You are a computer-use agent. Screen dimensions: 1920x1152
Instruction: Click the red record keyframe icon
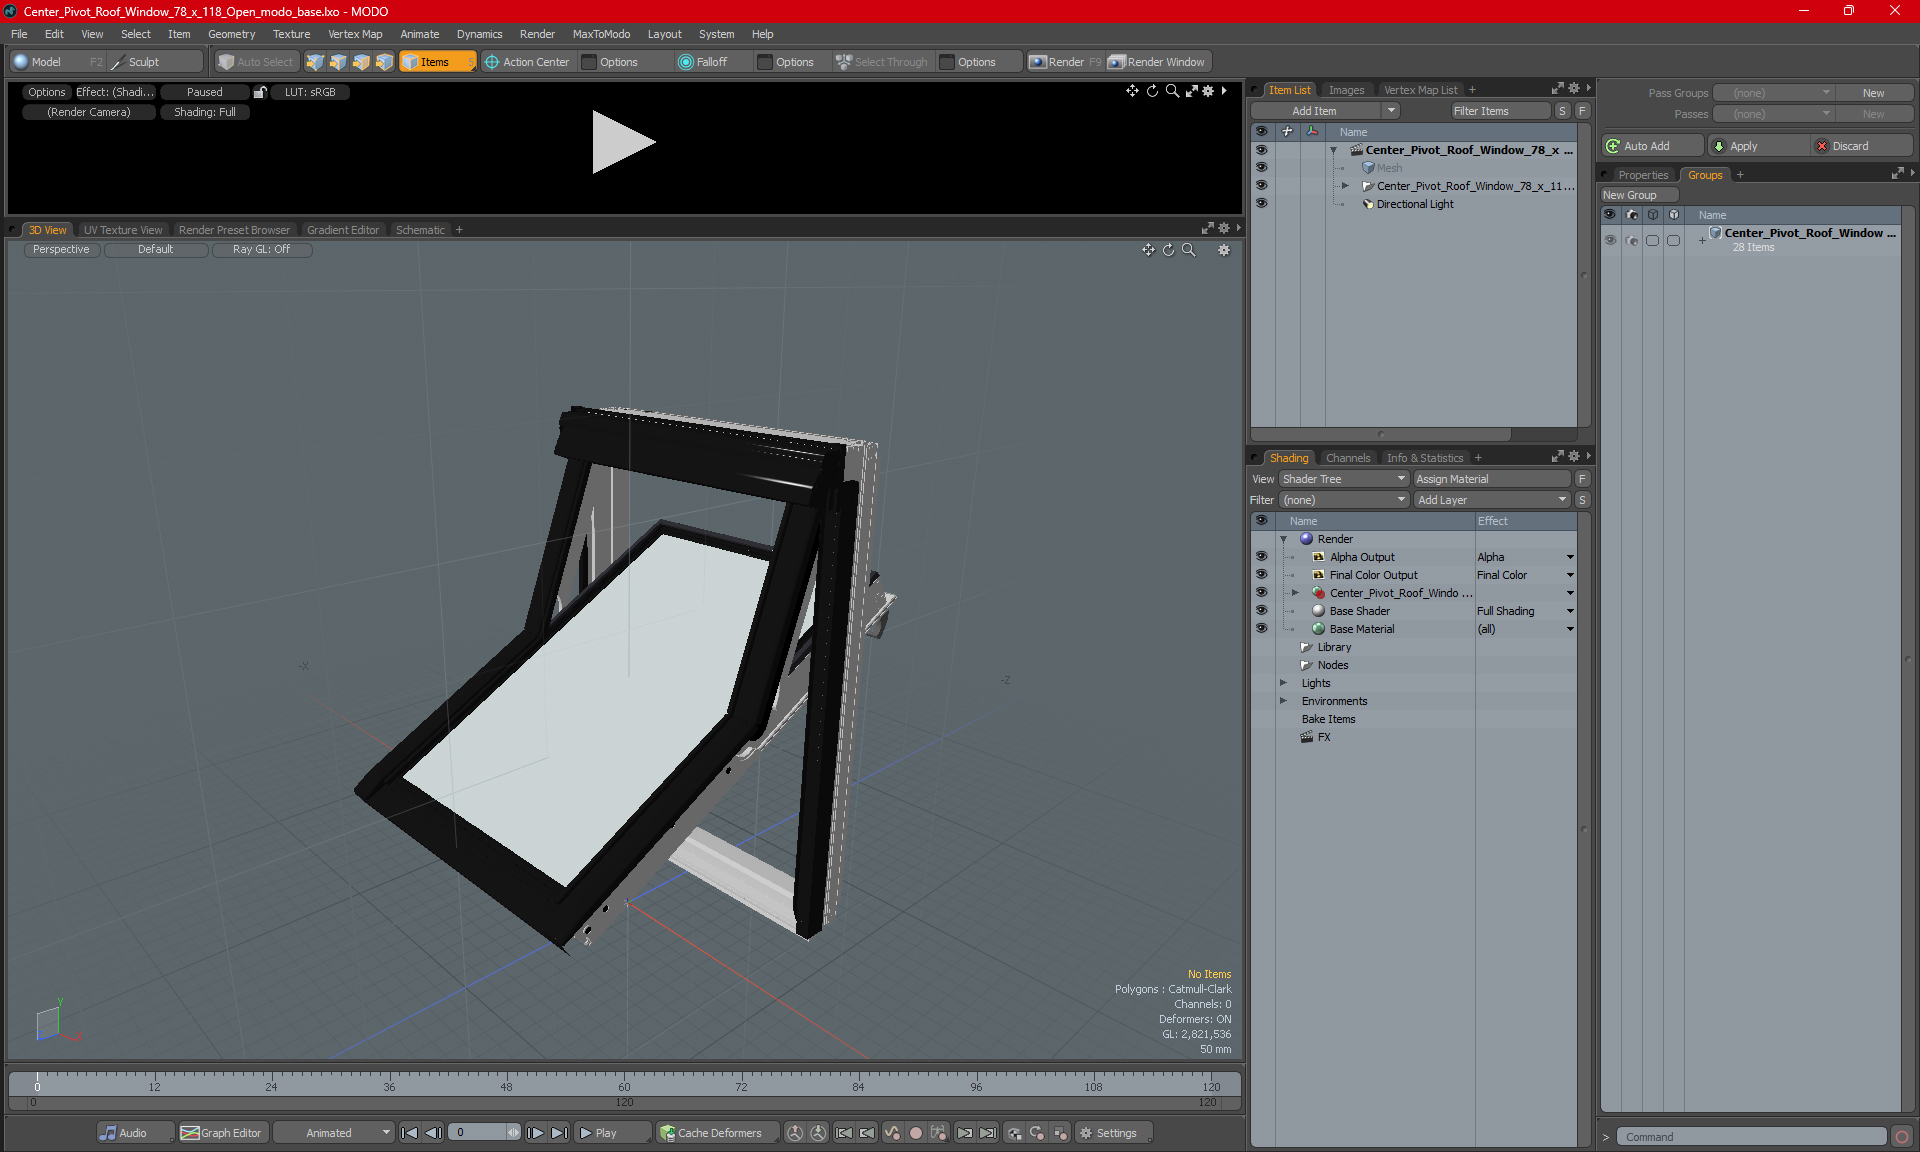click(x=915, y=1133)
